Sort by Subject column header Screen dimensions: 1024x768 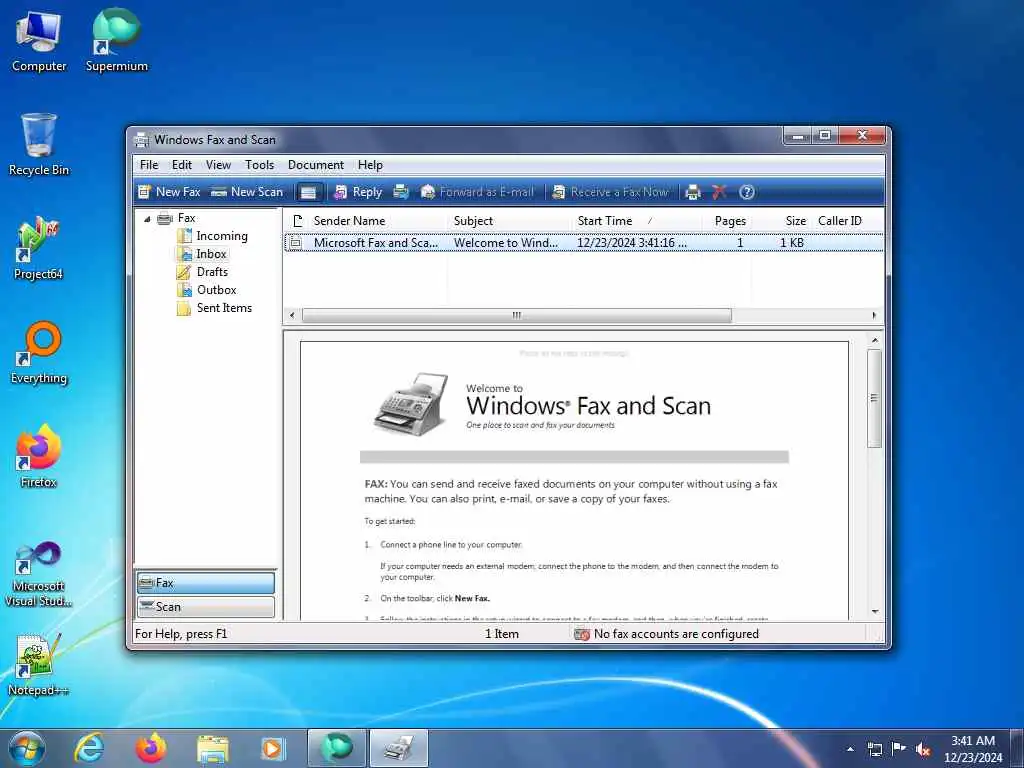tap(508, 221)
